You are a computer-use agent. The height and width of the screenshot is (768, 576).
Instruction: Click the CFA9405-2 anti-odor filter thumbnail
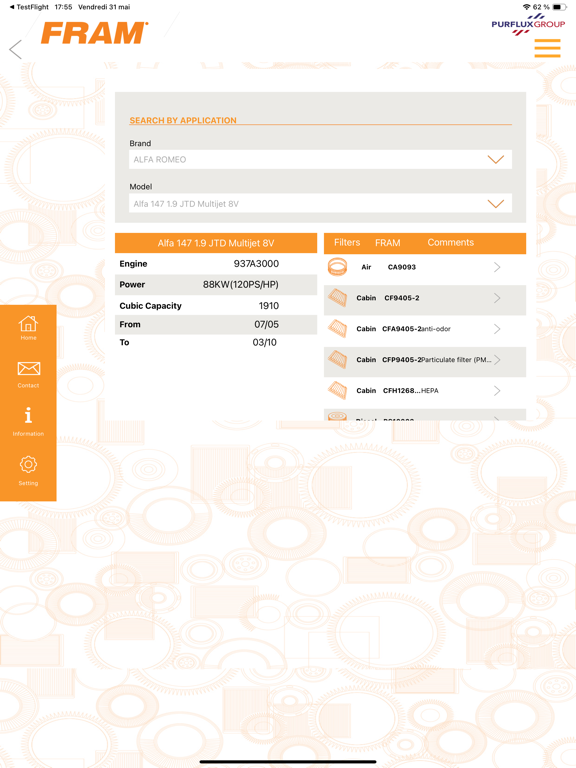coord(337,329)
